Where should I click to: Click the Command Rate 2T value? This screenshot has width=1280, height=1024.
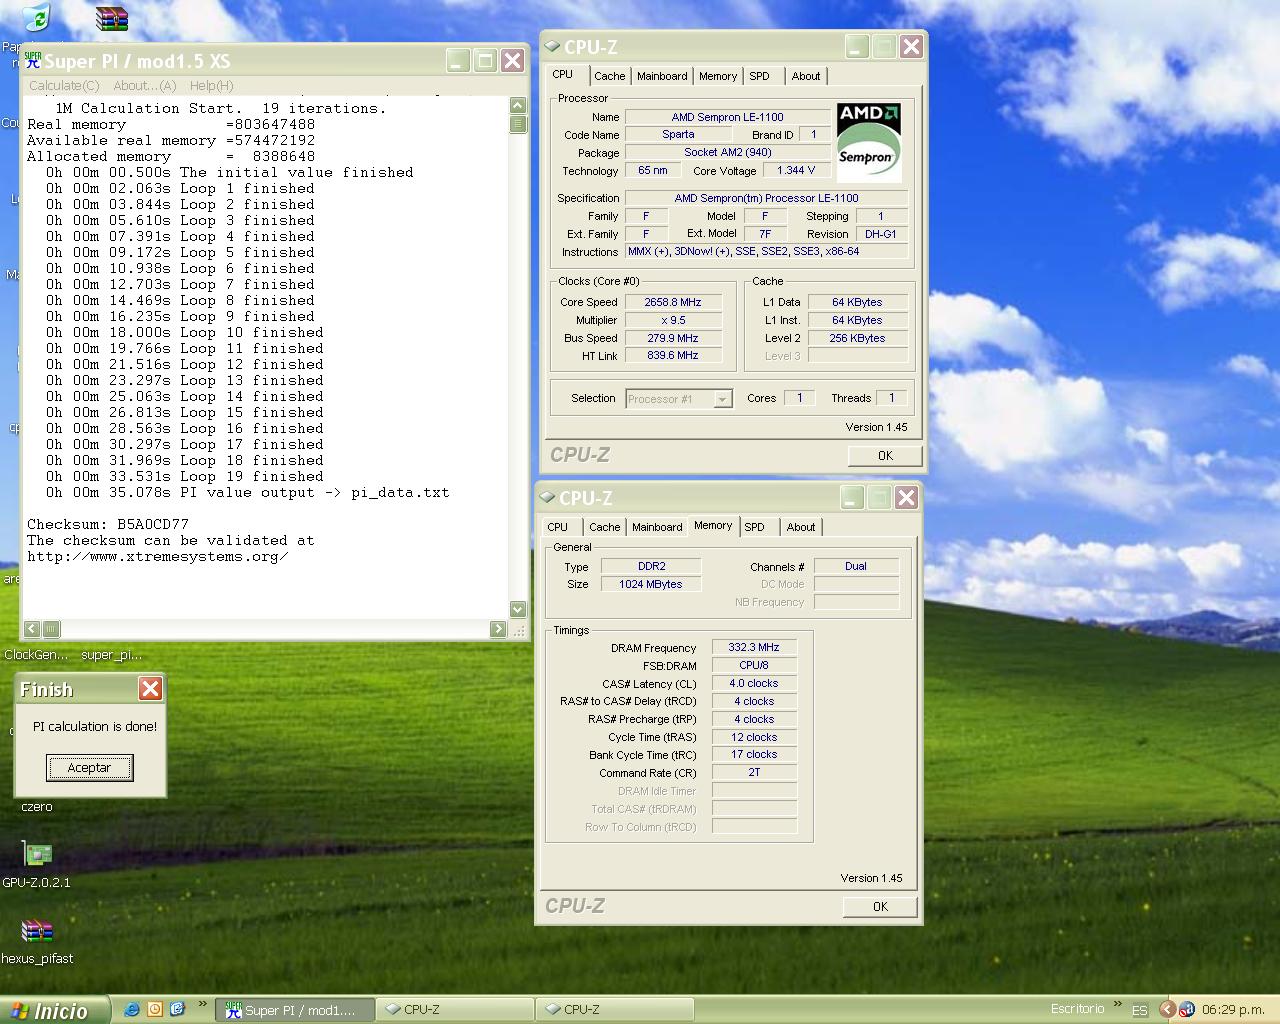pyautogui.click(x=754, y=772)
